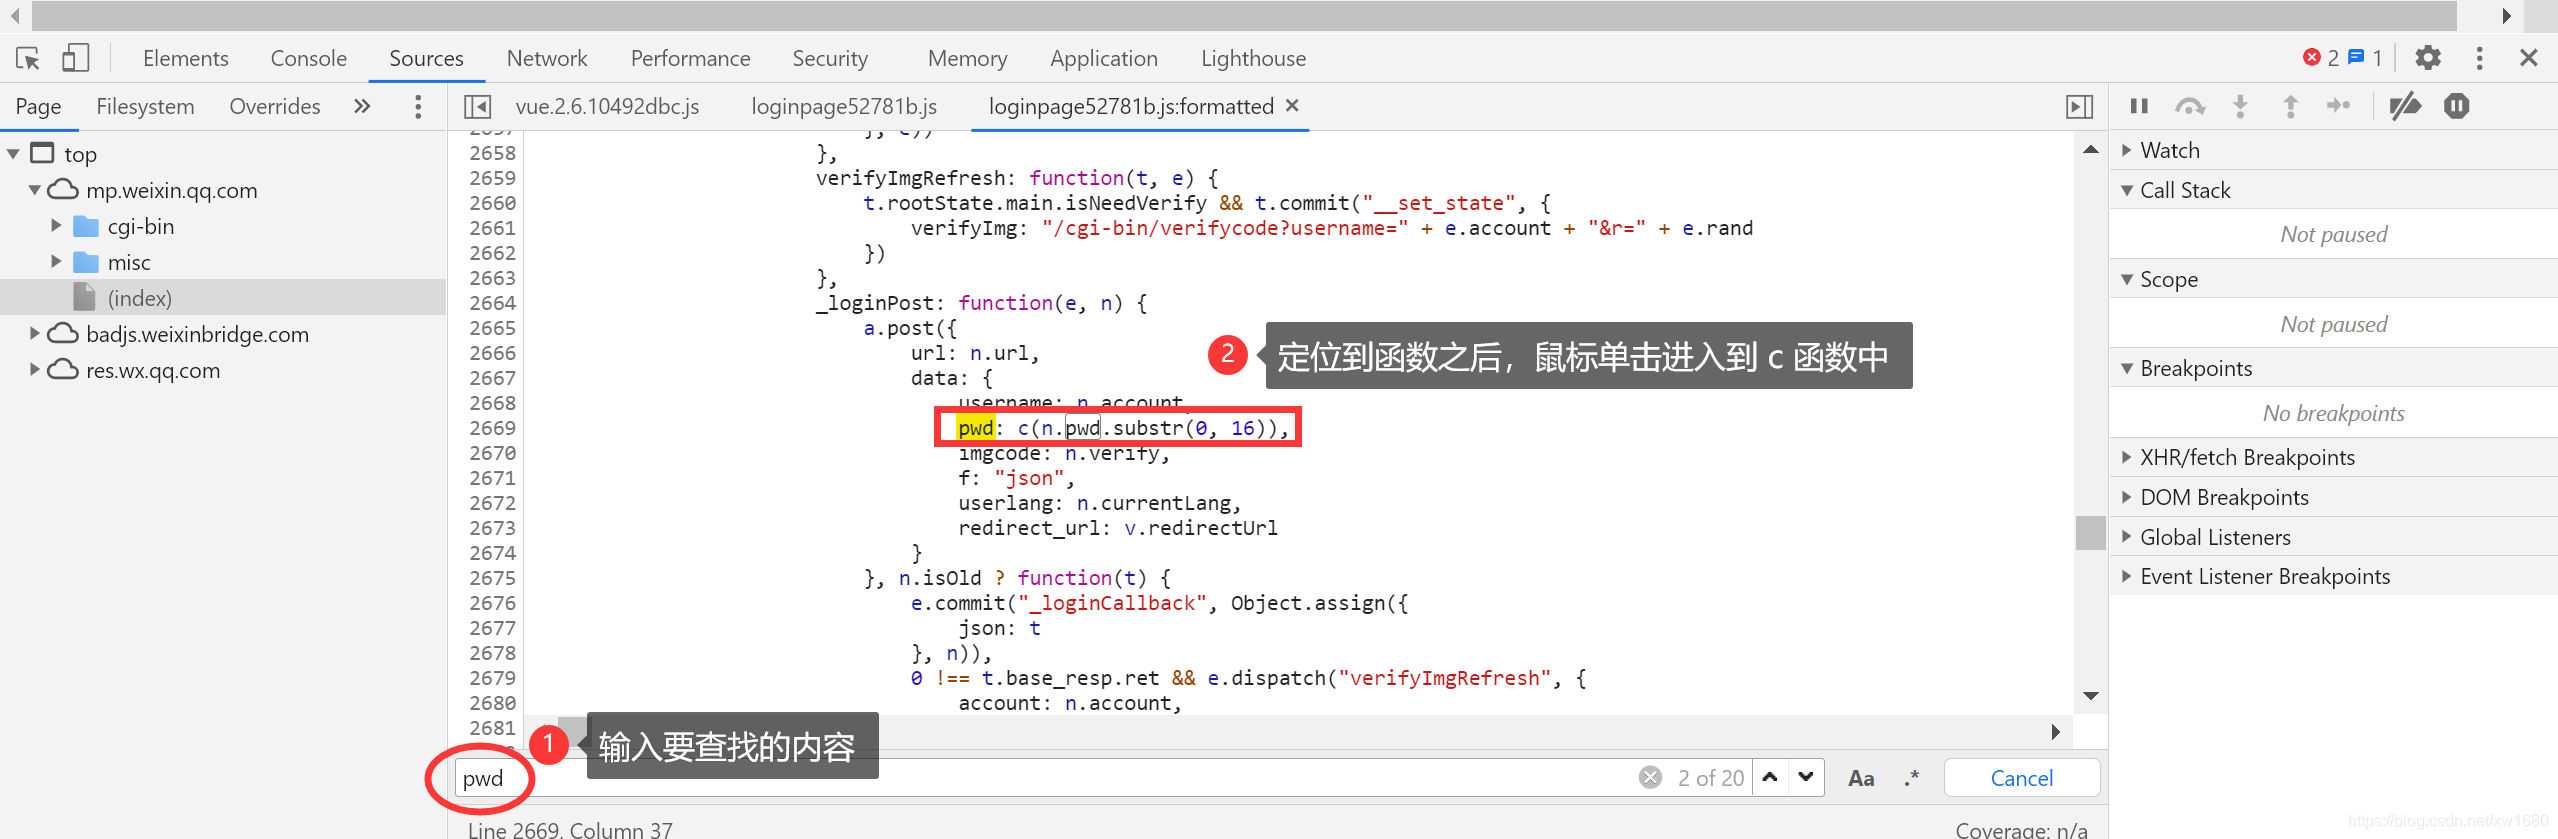Image resolution: width=2558 pixels, height=839 pixels.
Task: Open the loginpage52781b.js file tab
Action: point(844,106)
